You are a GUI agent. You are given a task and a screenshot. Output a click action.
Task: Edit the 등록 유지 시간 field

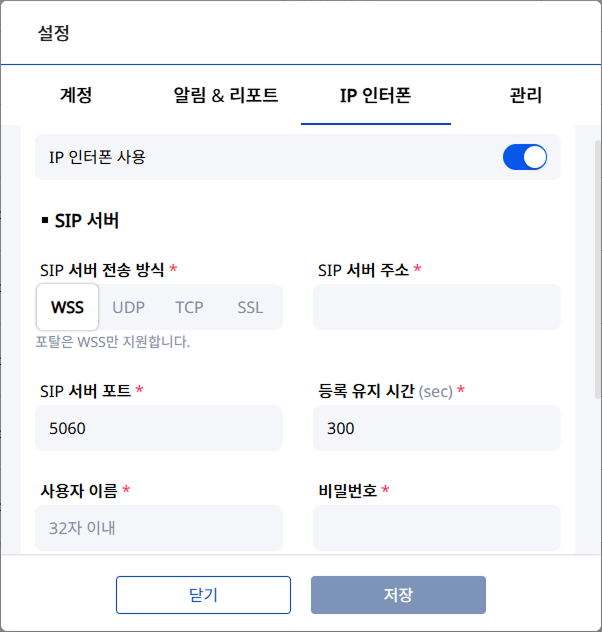coord(437,428)
